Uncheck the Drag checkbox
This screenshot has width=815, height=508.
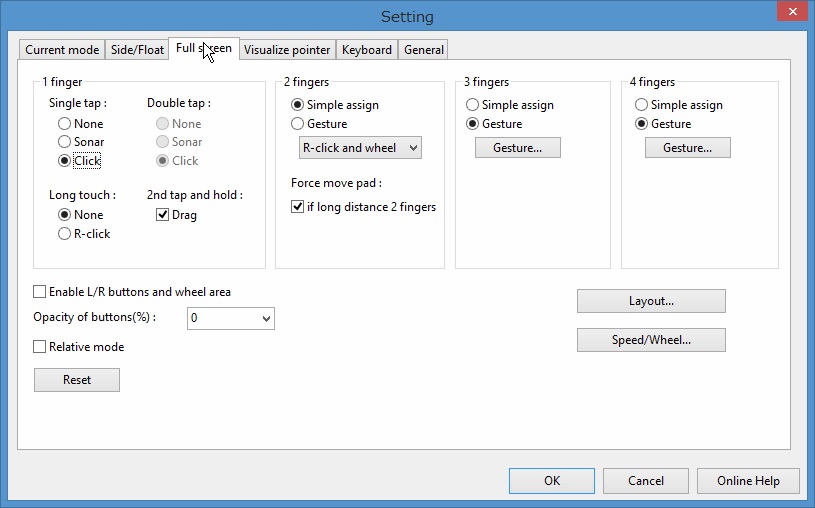[x=163, y=215]
